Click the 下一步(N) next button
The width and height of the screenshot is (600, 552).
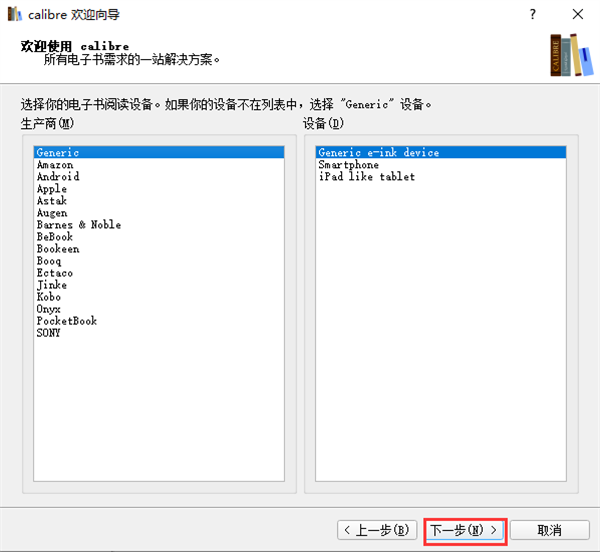click(465, 530)
